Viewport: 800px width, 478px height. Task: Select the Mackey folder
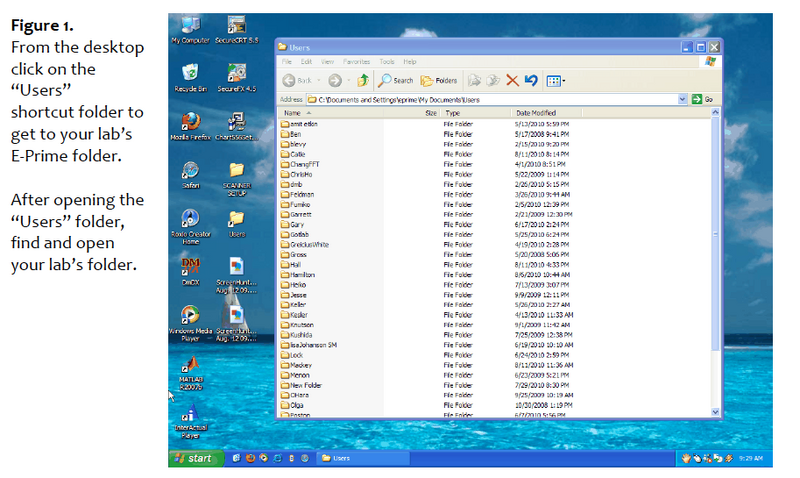296,365
